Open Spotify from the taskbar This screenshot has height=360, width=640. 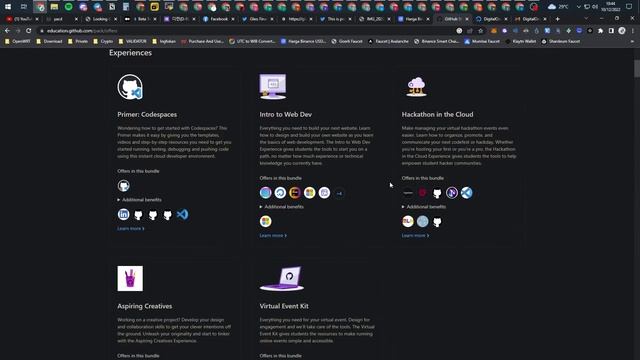(x=69, y=7)
